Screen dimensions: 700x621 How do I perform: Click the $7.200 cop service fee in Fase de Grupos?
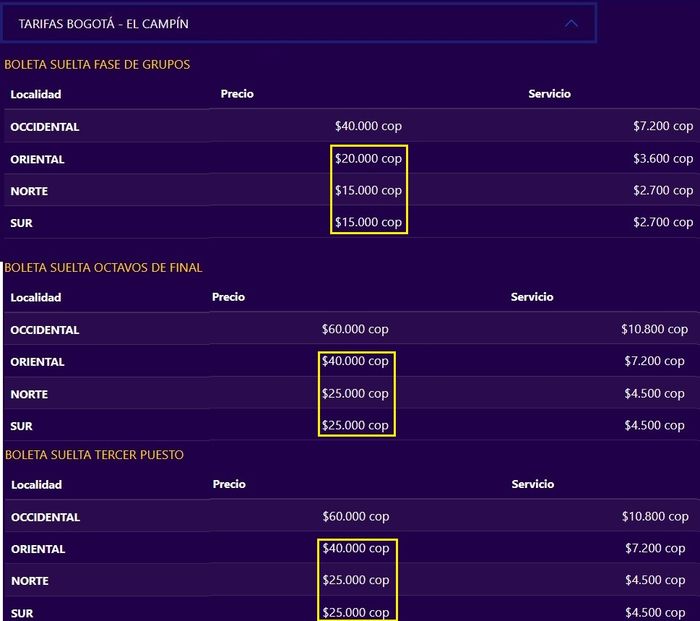(x=663, y=127)
